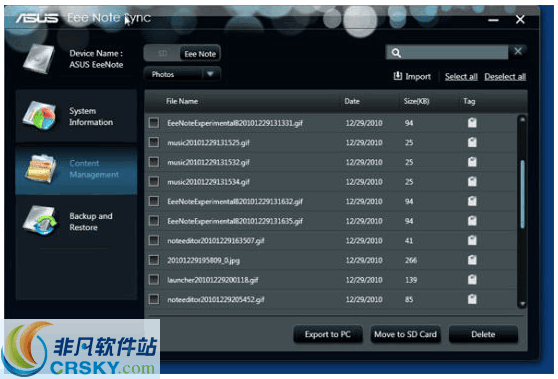This screenshot has width=558, height=379.
Task: Close the Eee Note Sync window
Action: tap(520, 19)
